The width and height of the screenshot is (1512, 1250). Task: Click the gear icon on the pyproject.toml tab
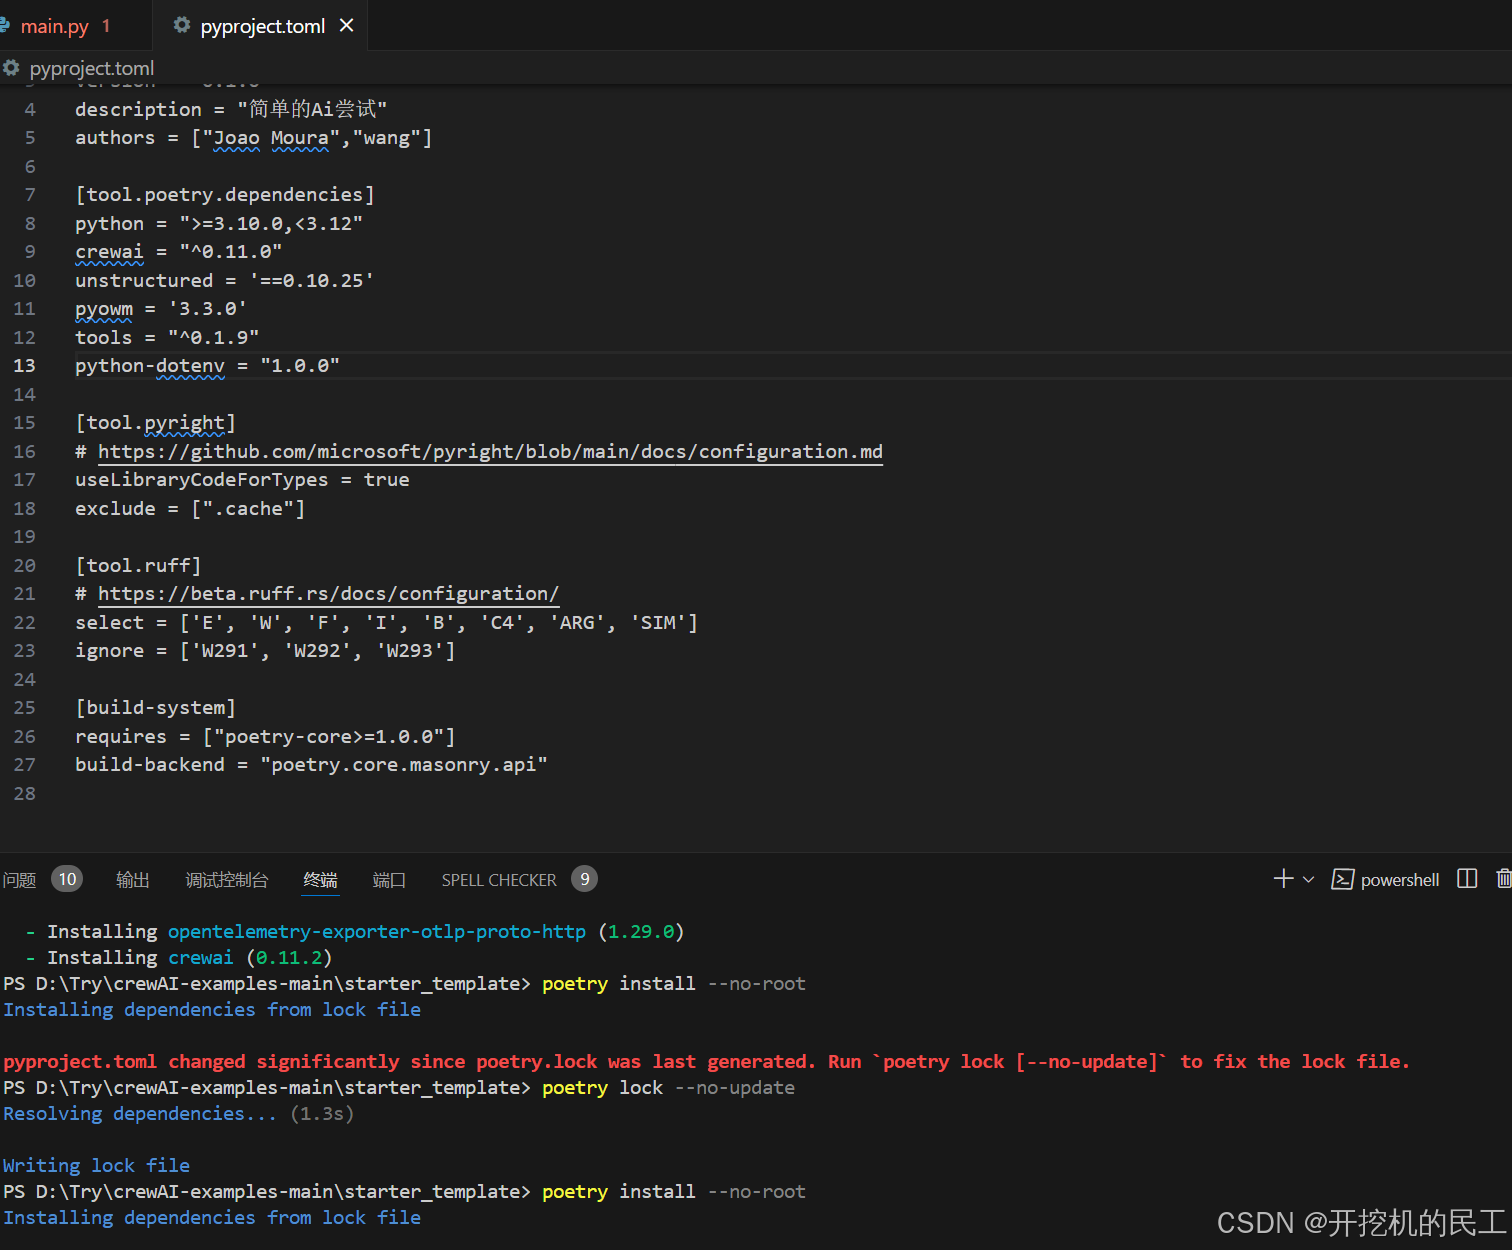click(x=180, y=26)
